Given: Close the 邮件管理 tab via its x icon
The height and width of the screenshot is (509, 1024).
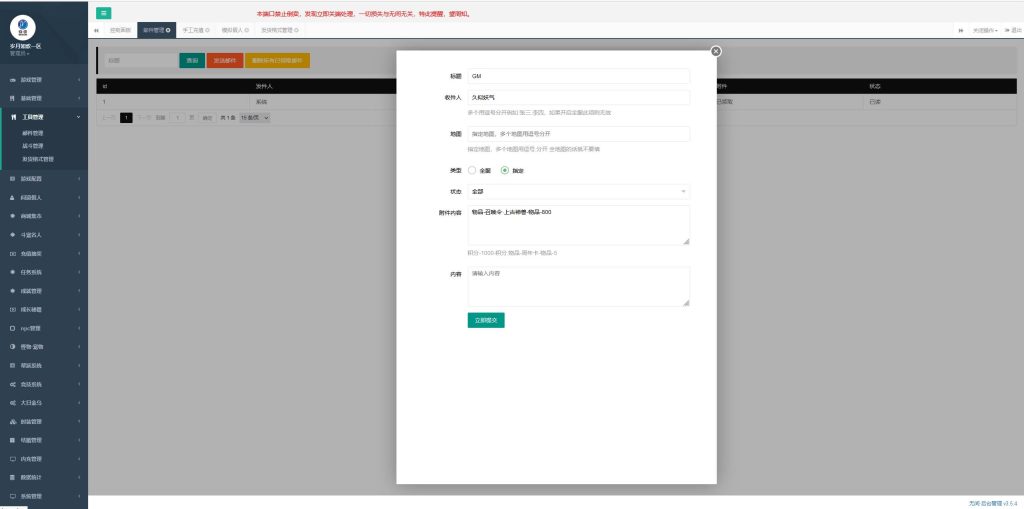Looking at the screenshot, I should [x=168, y=30].
